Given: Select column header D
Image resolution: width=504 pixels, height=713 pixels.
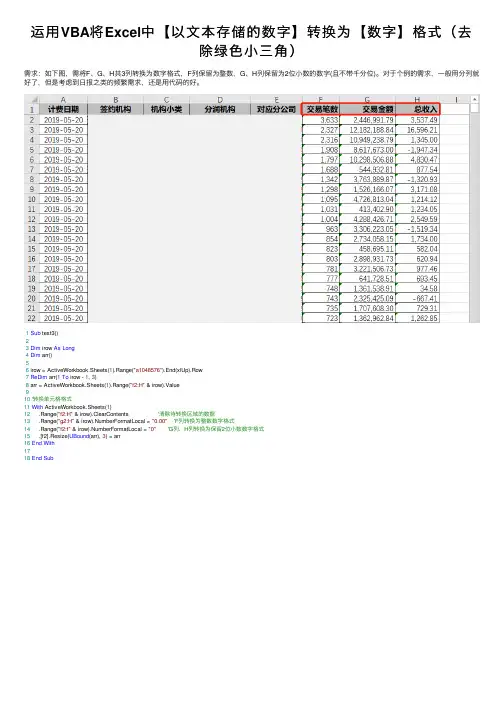Looking at the screenshot, I should [220, 100].
